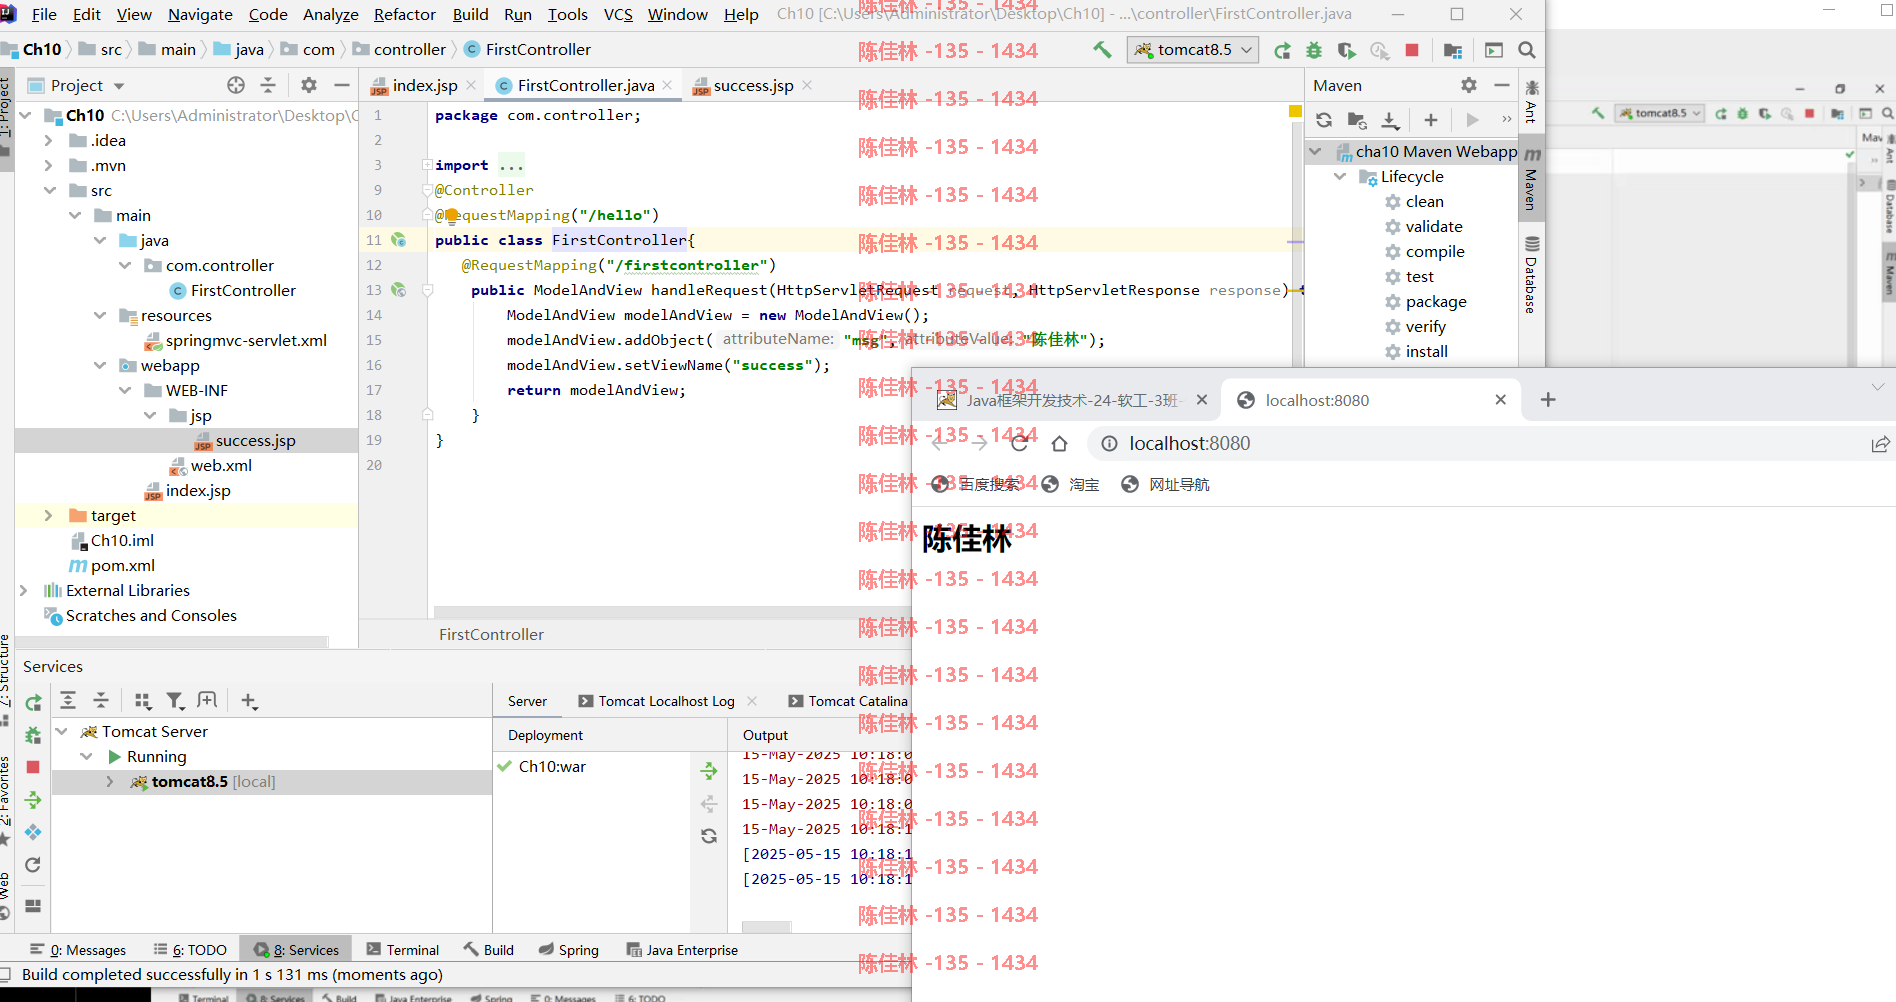1896x1002 pixels.
Task: Open tomcat8.5 run configuration dropdown
Action: coord(1193,49)
